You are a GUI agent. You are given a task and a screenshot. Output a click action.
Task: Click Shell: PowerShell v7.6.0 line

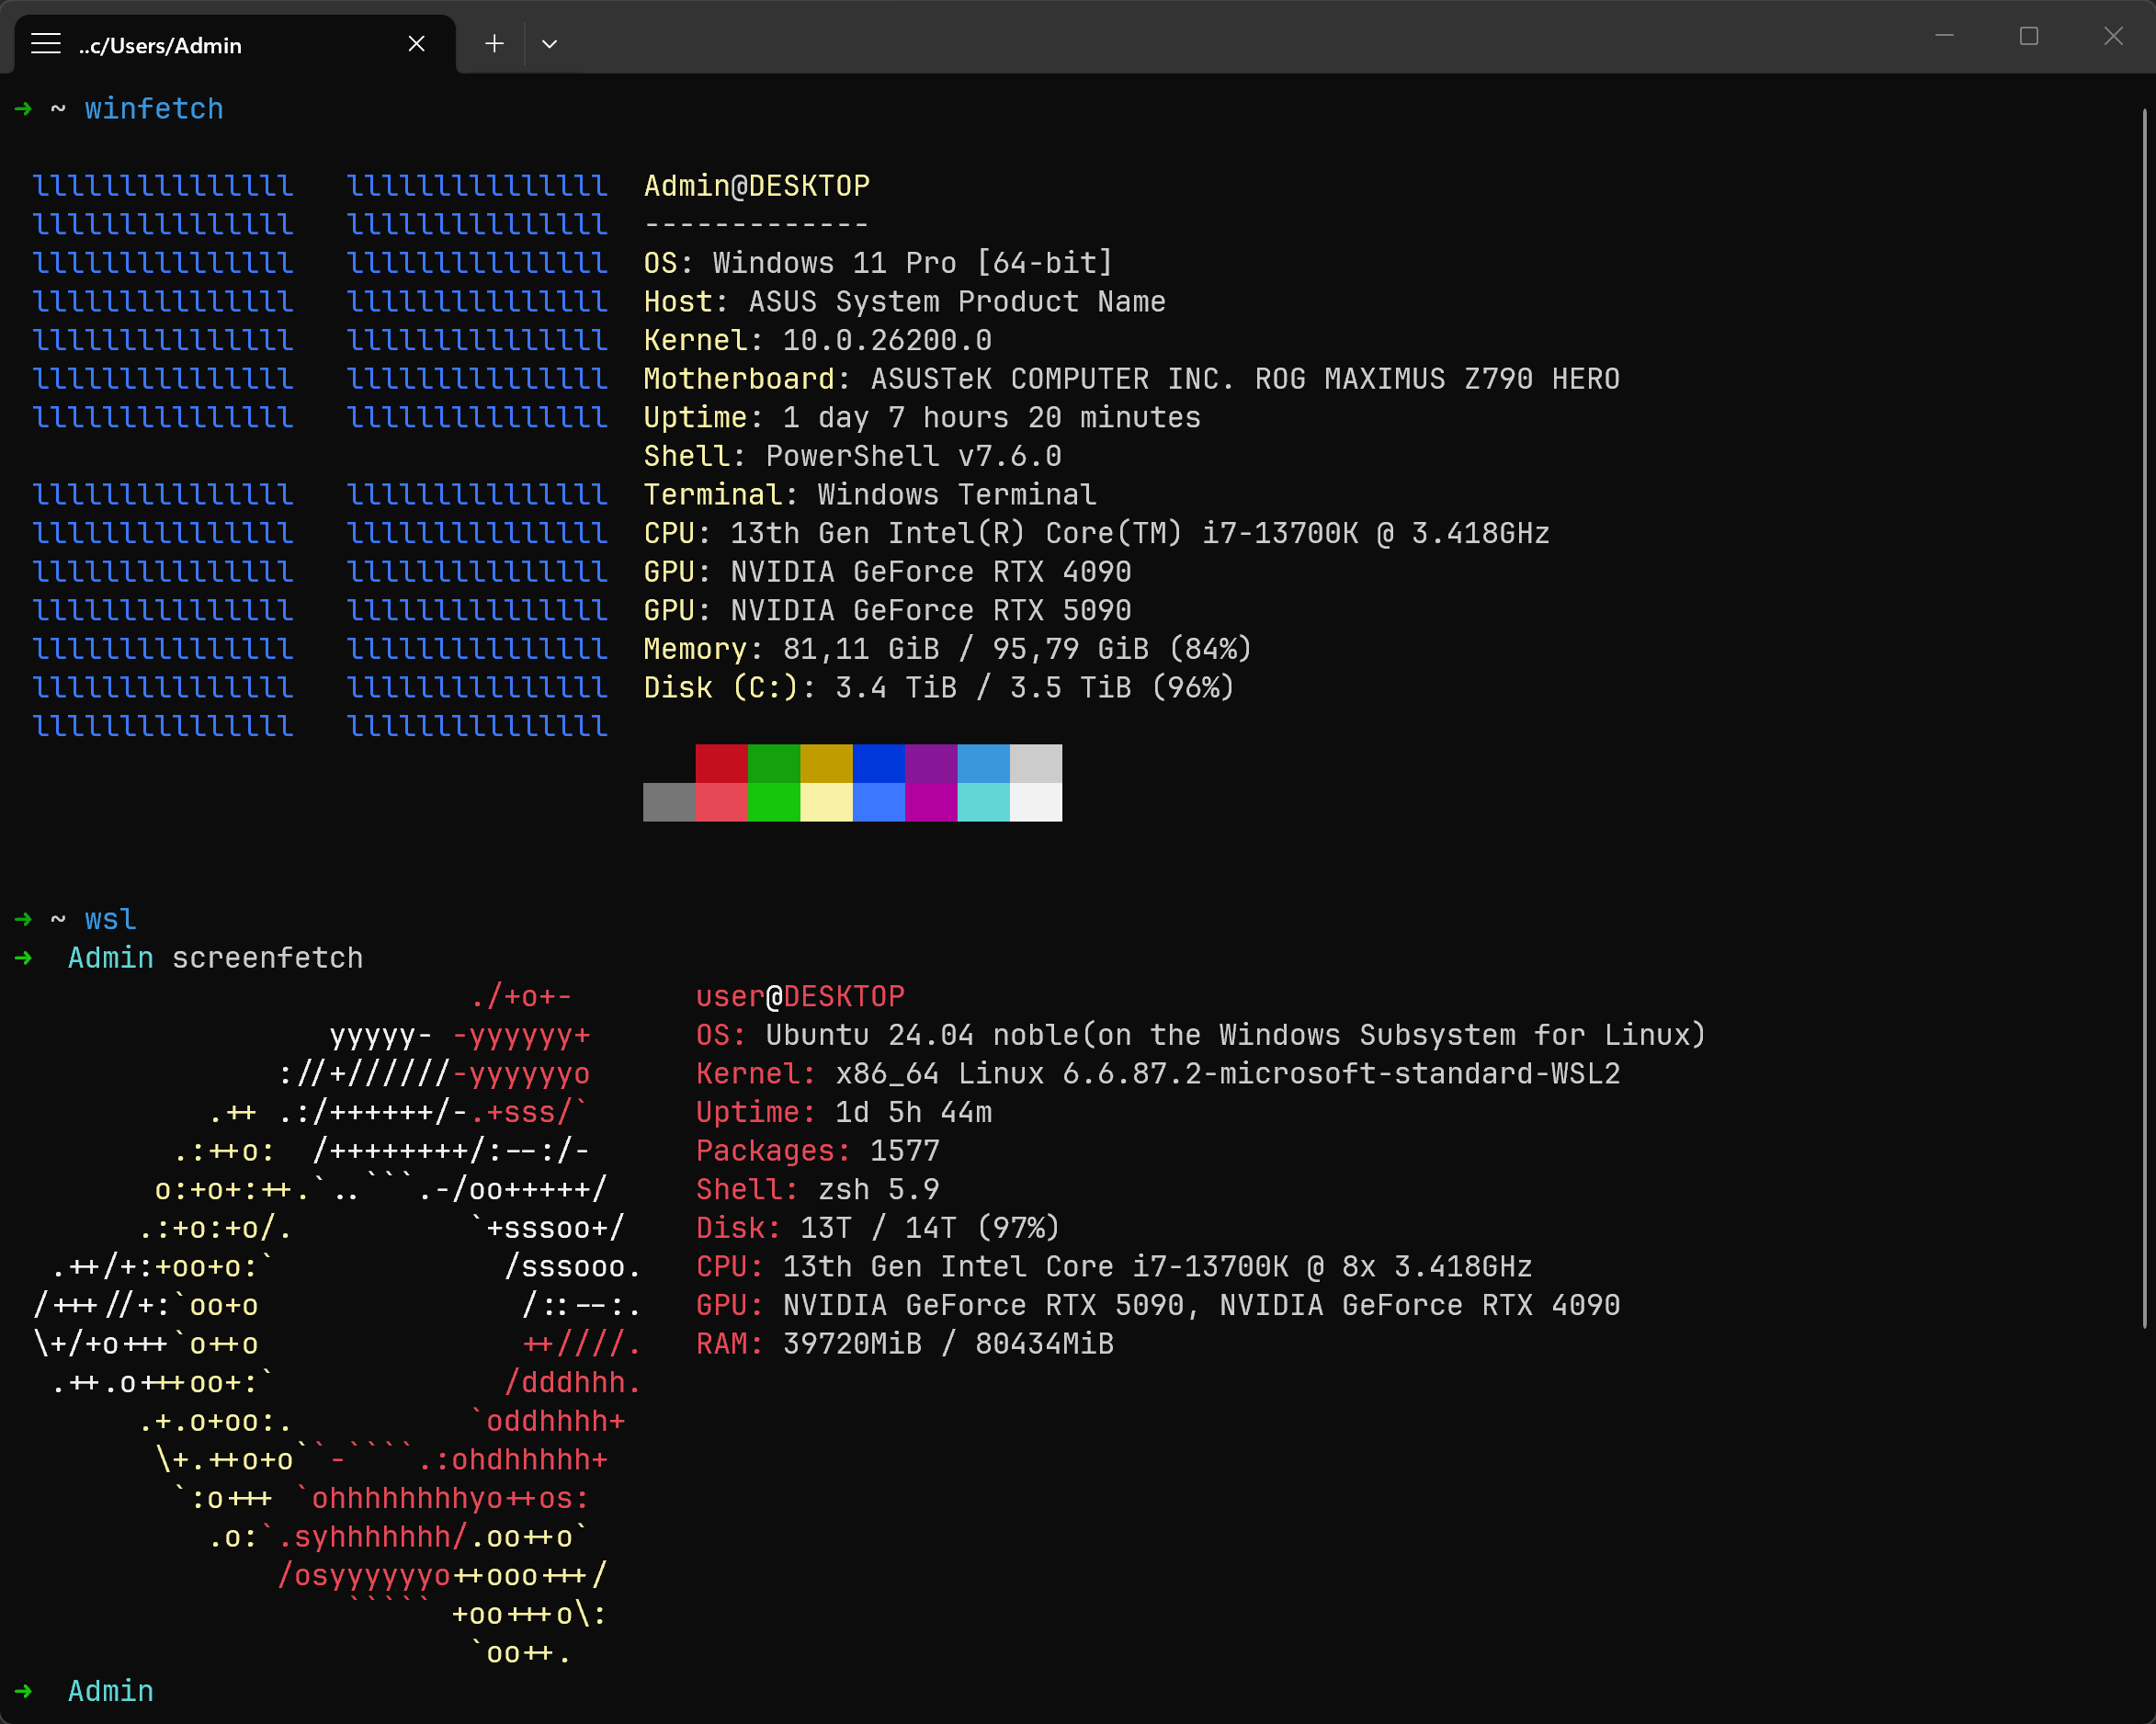[852, 456]
